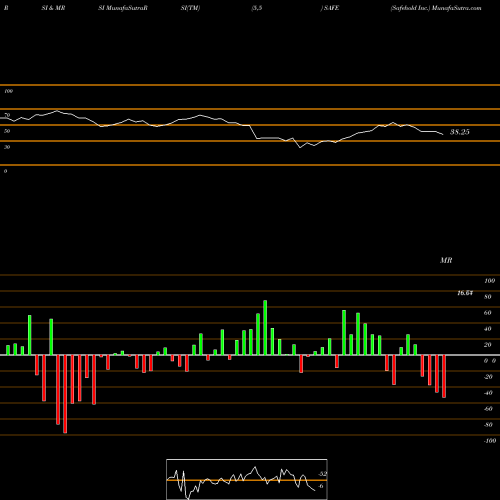Click the RSI value 38.25 label
The image size is (500, 500).
point(460,132)
